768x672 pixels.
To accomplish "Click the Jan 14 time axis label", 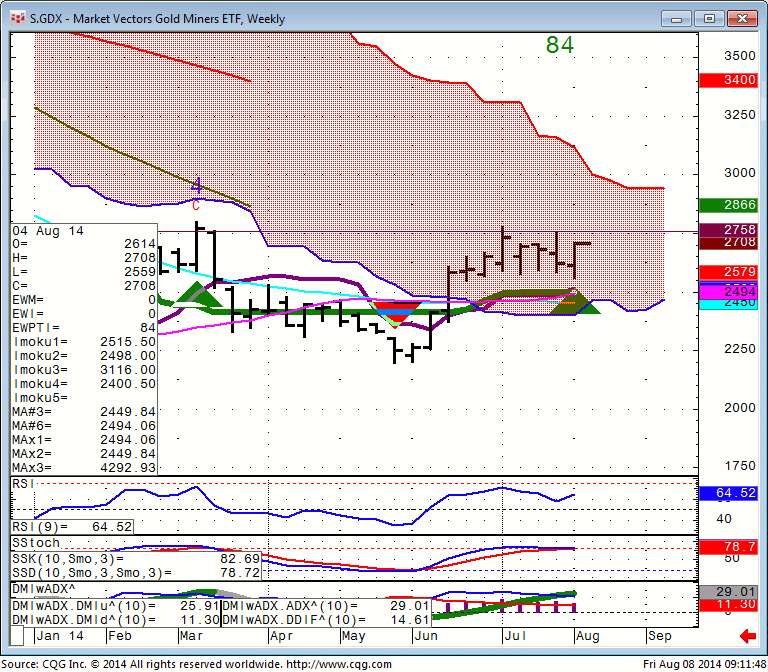I will [60, 636].
